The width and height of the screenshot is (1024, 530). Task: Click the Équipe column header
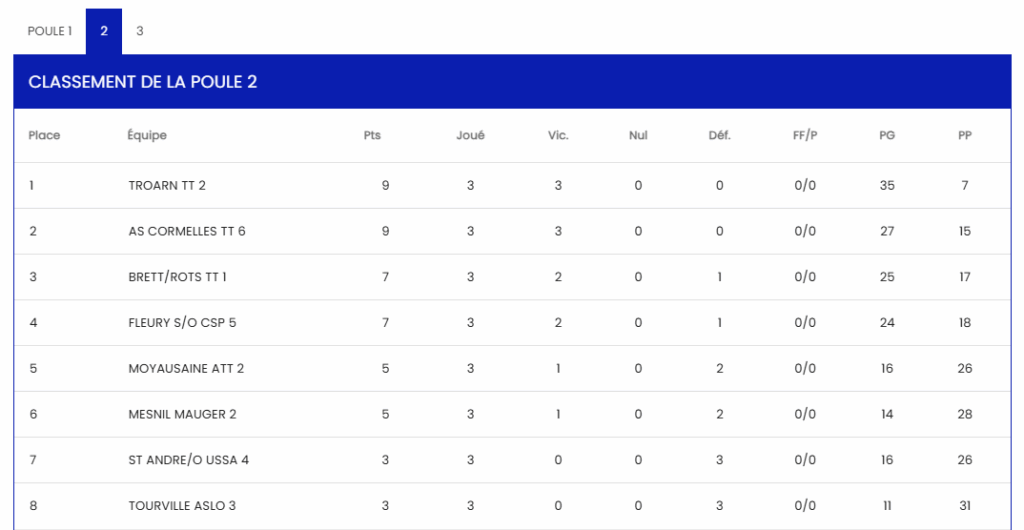pyautogui.click(x=147, y=136)
